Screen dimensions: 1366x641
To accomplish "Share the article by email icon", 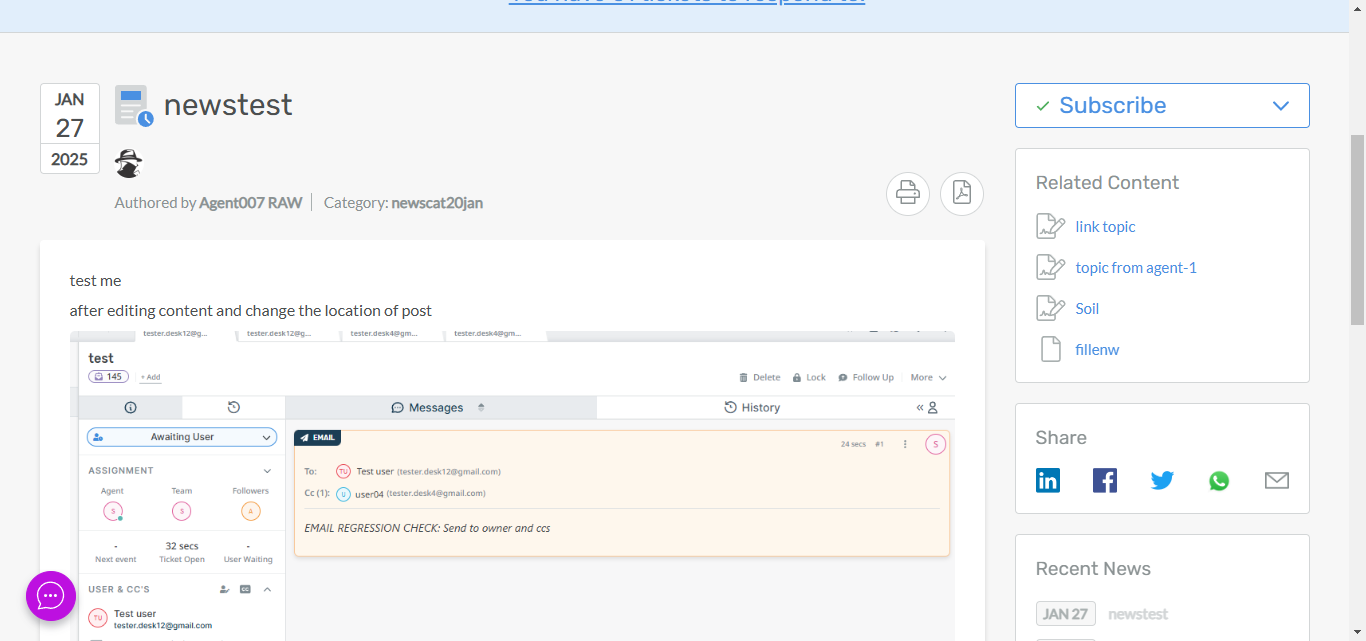I will (x=1276, y=481).
